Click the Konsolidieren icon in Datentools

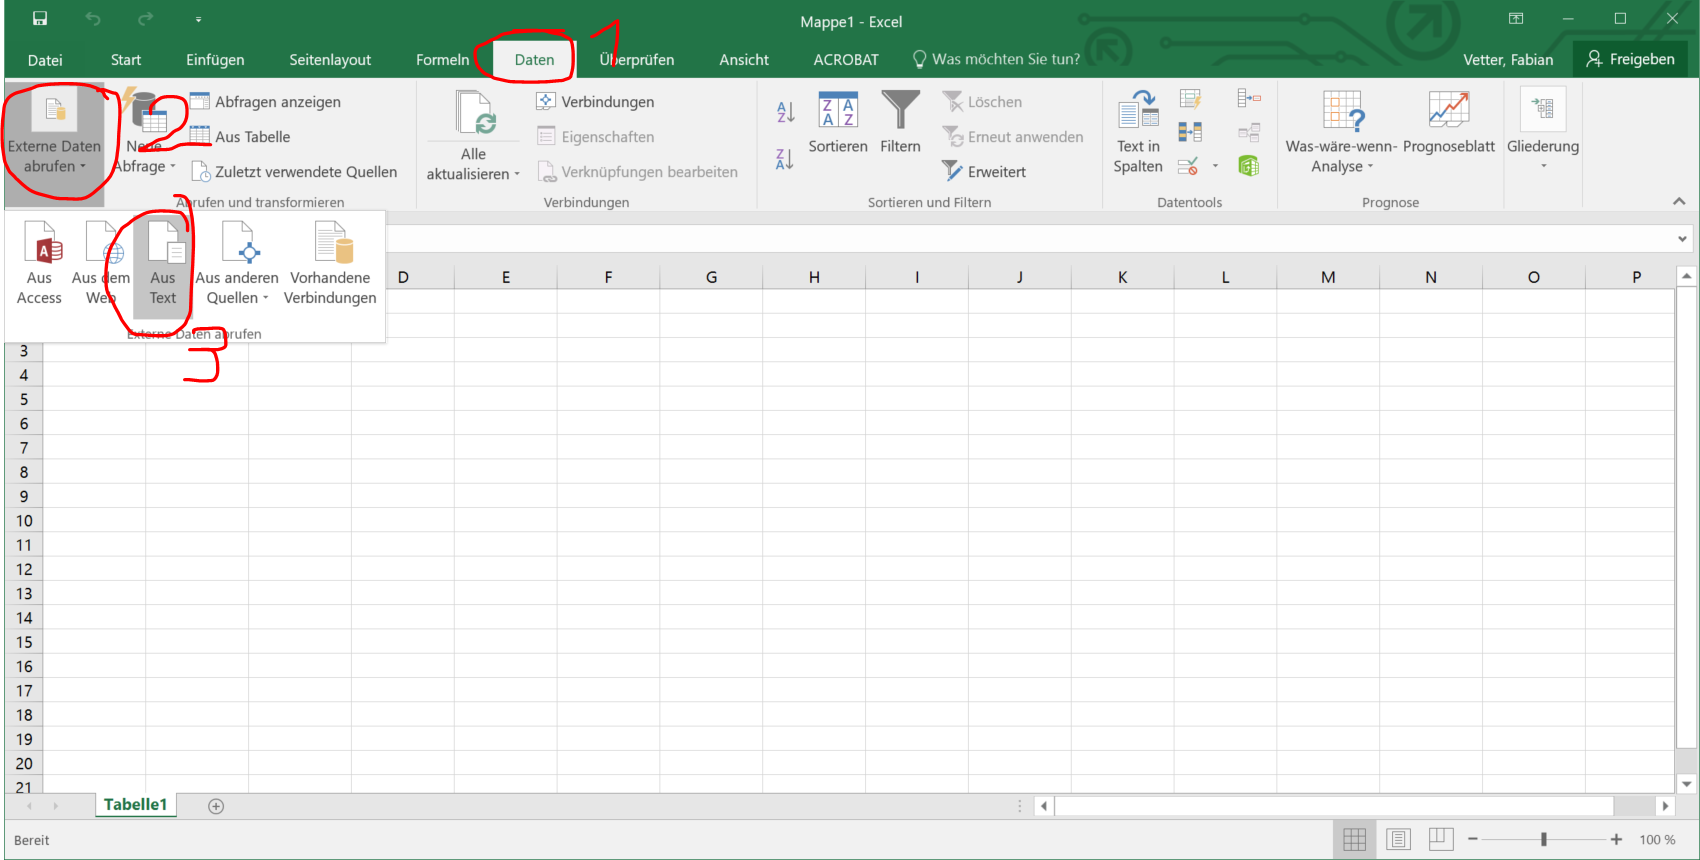pyautogui.click(x=1249, y=98)
